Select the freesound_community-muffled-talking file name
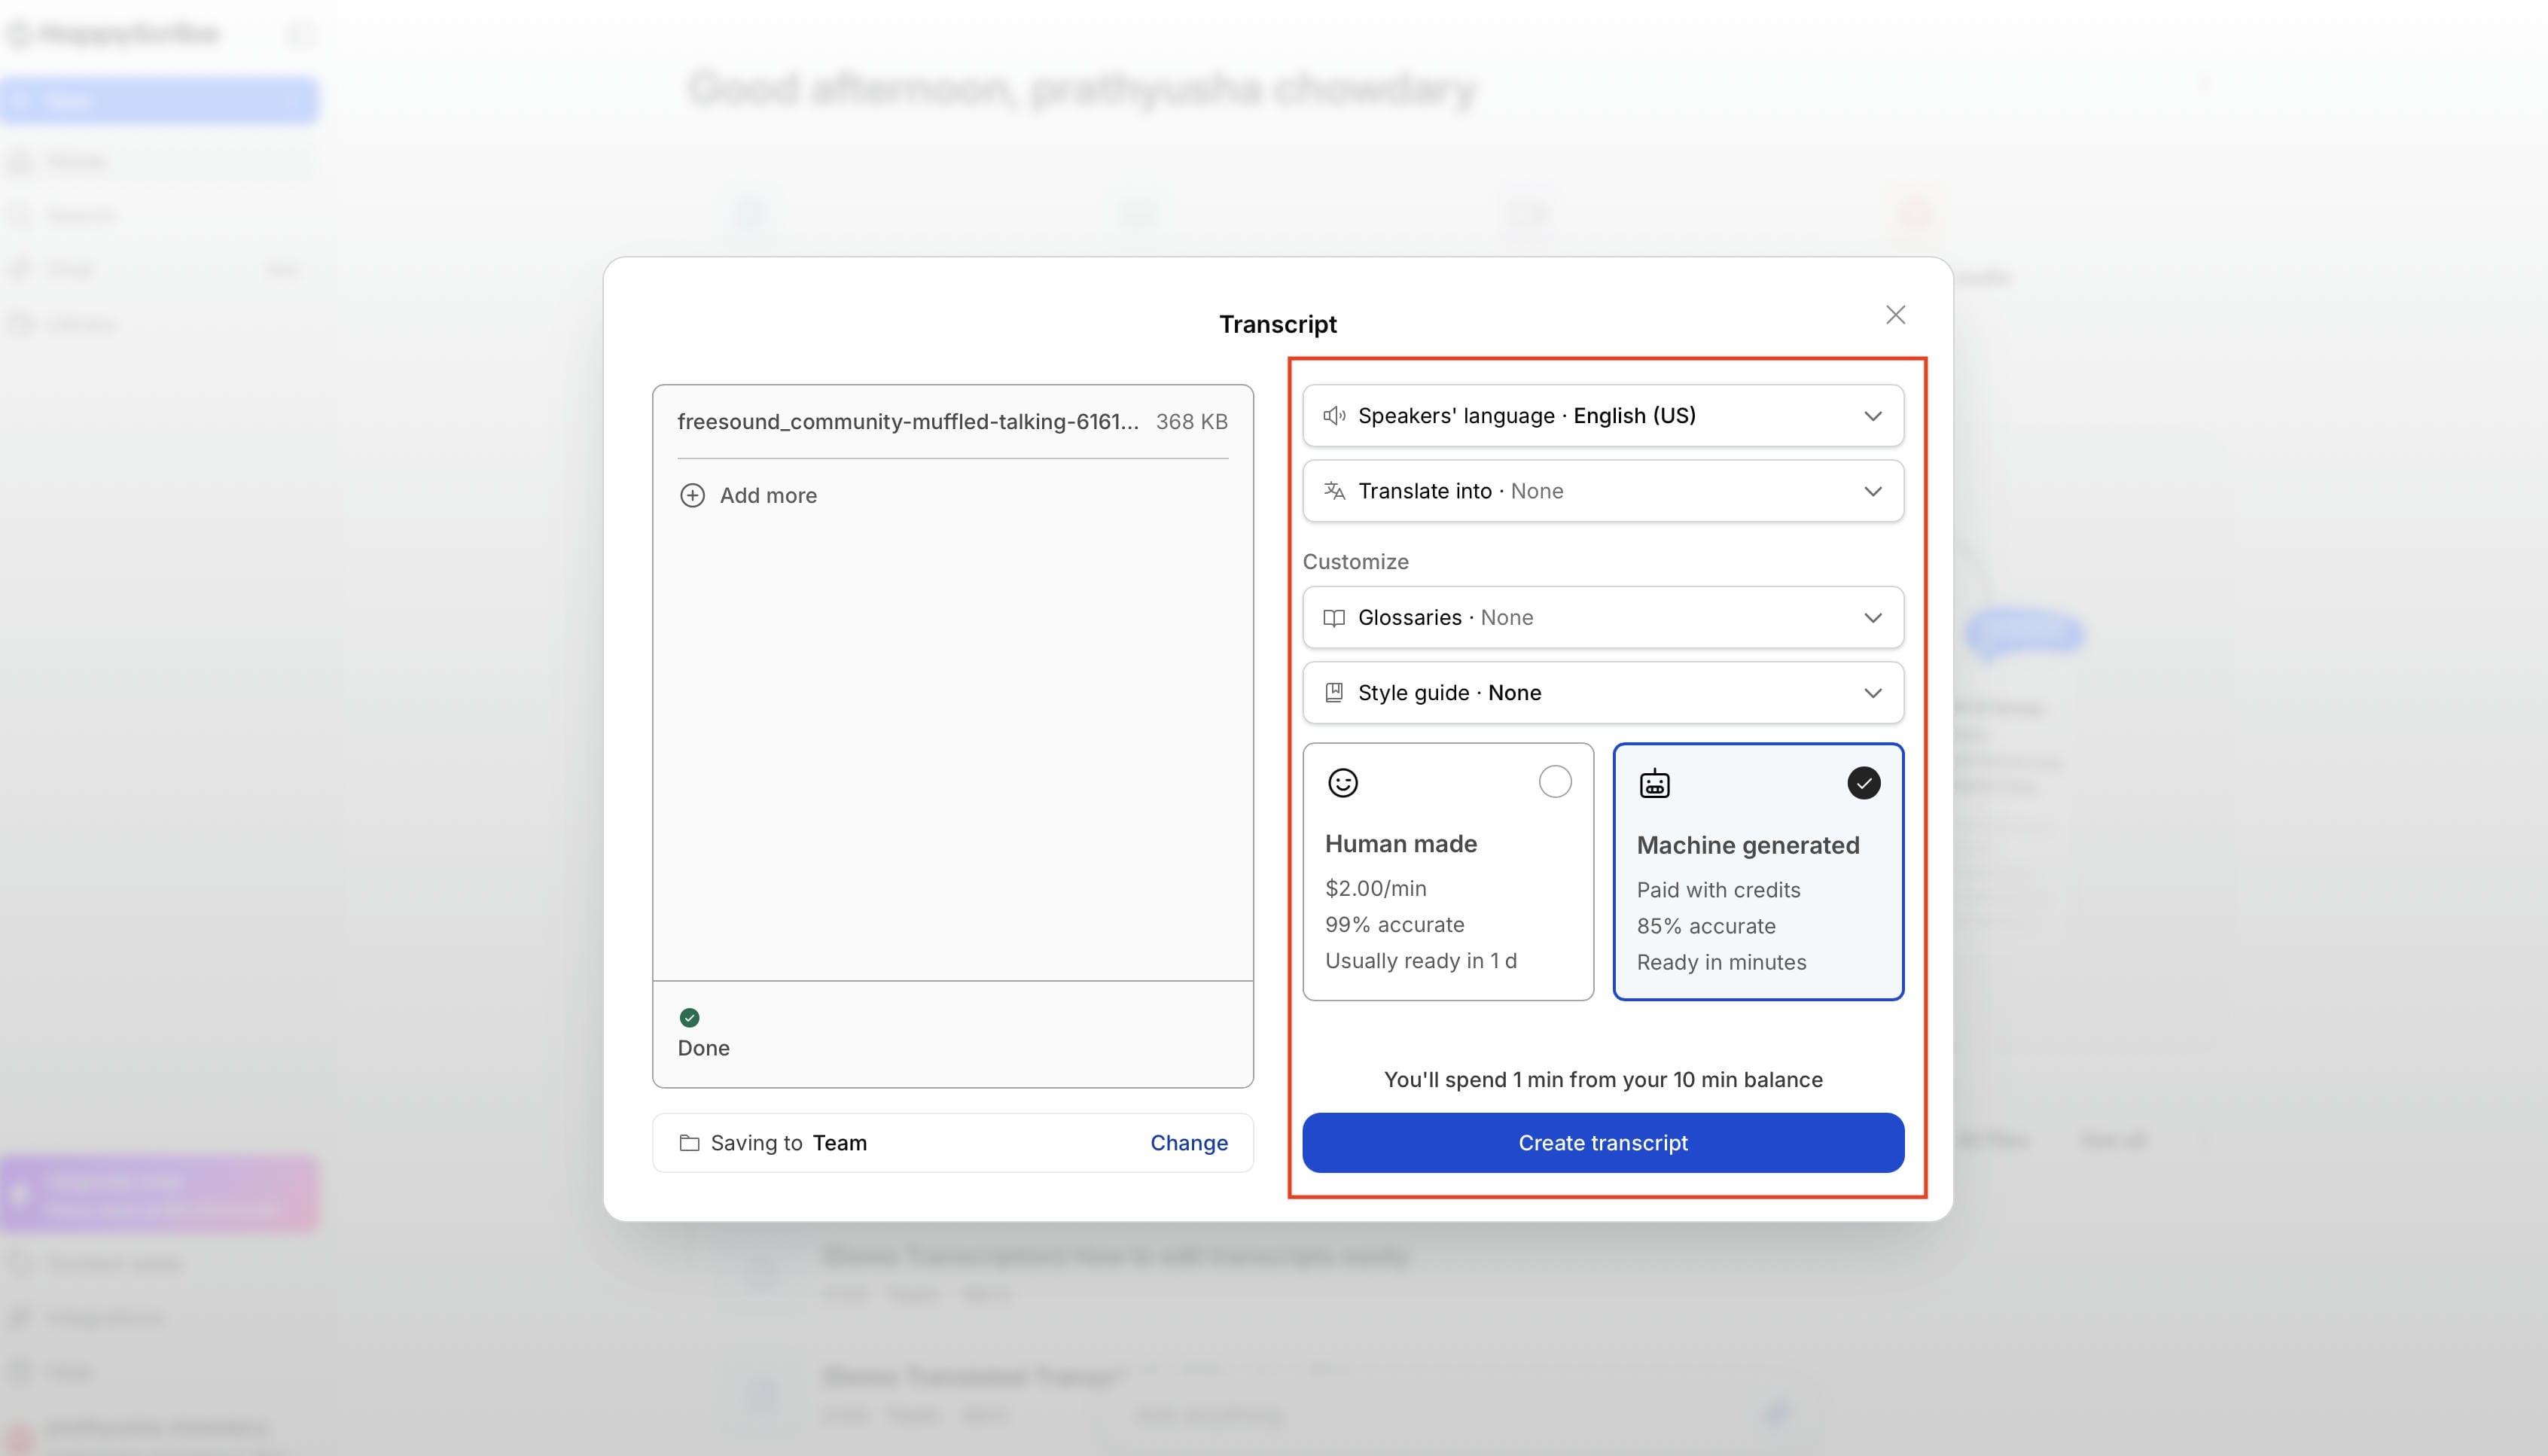 (x=908, y=422)
